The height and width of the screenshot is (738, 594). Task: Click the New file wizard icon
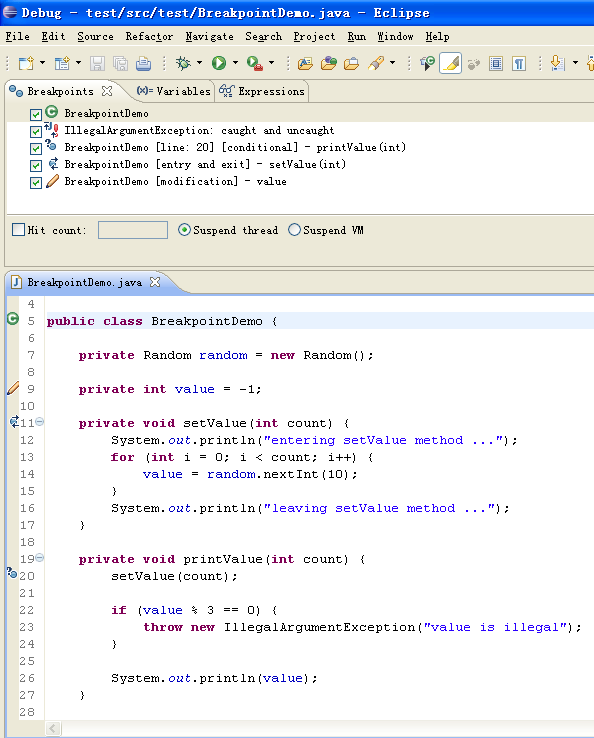(x=26, y=63)
